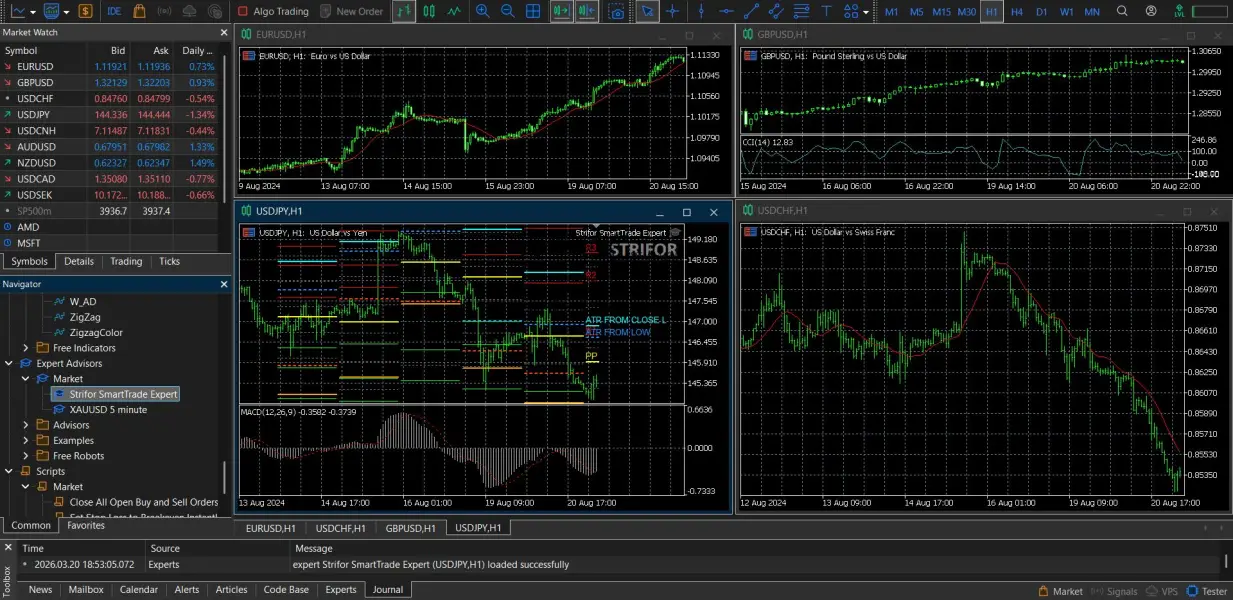Expand the Free Indicators folder
The image size is (1233, 600).
click(x=27, y=348)
